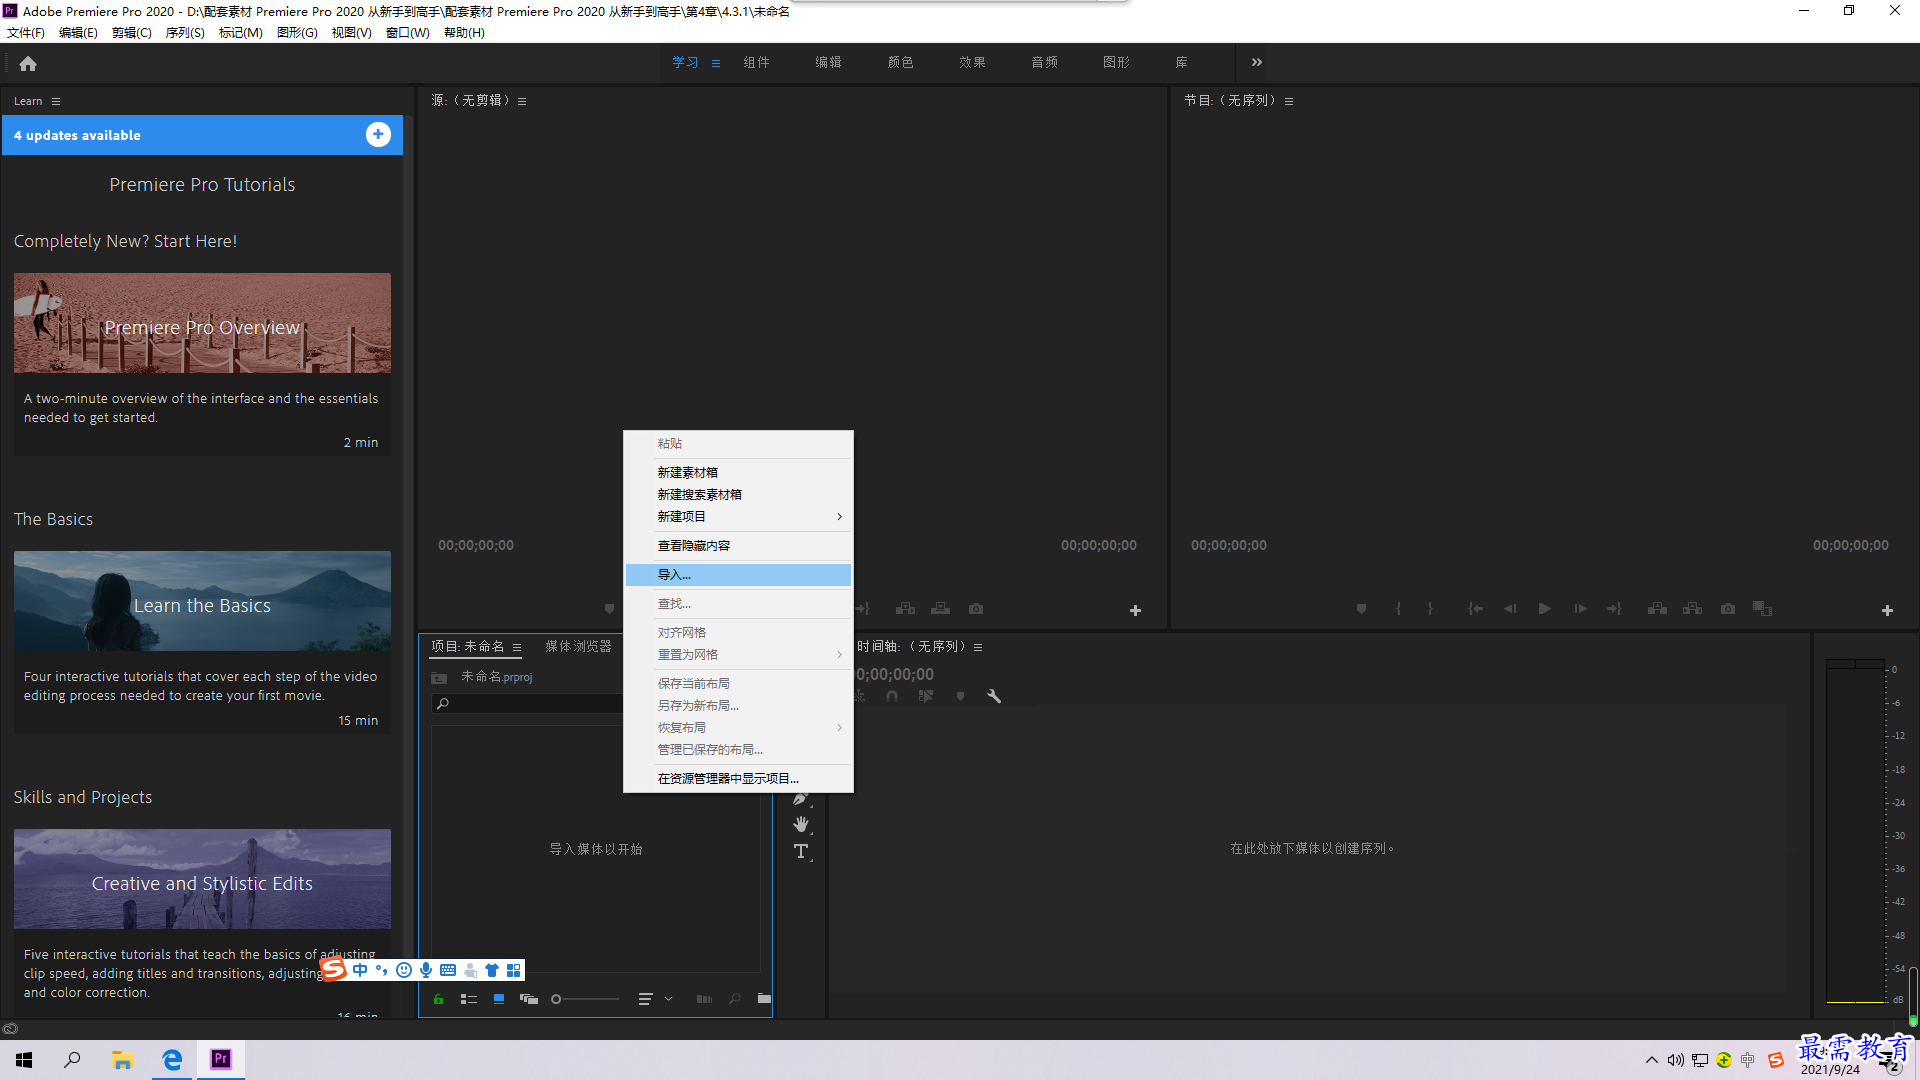This screenshot has width=1920, height=1080.
Task: Open Creative and Stylistic Edits tutorial
Action: (x=202, y=879)
